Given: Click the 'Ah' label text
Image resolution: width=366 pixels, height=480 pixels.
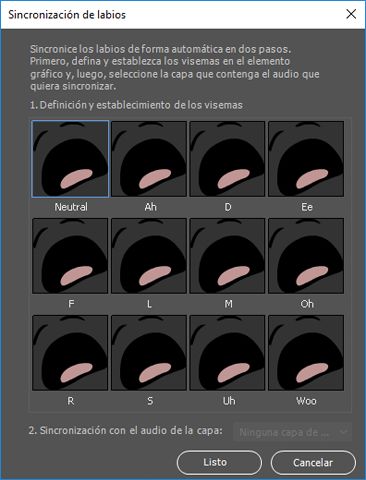Looking at the screenshot, I should (x=150, y=207).
